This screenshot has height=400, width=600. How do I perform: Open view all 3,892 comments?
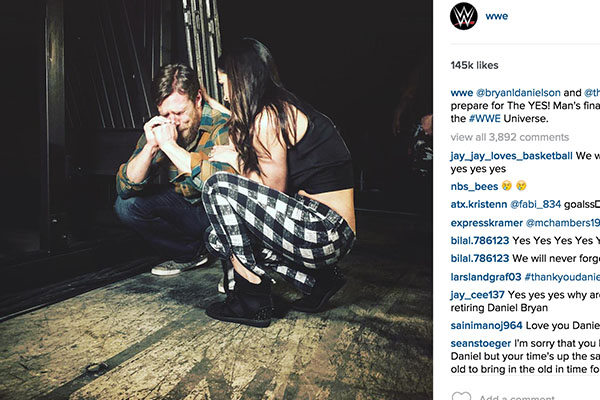[x=510, y=137]
